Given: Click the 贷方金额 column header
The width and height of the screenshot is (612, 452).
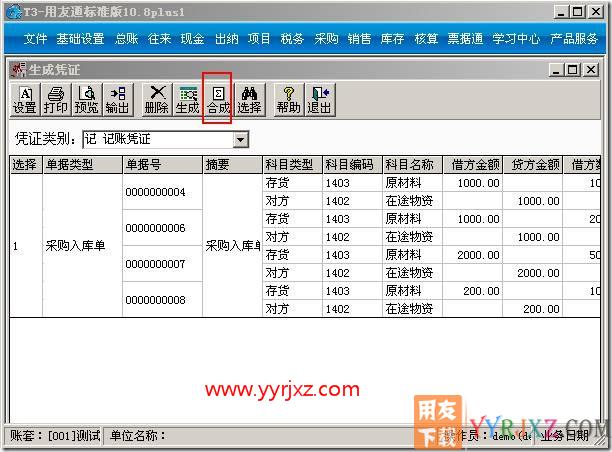Looking at the screenshot, I should 533,165.
